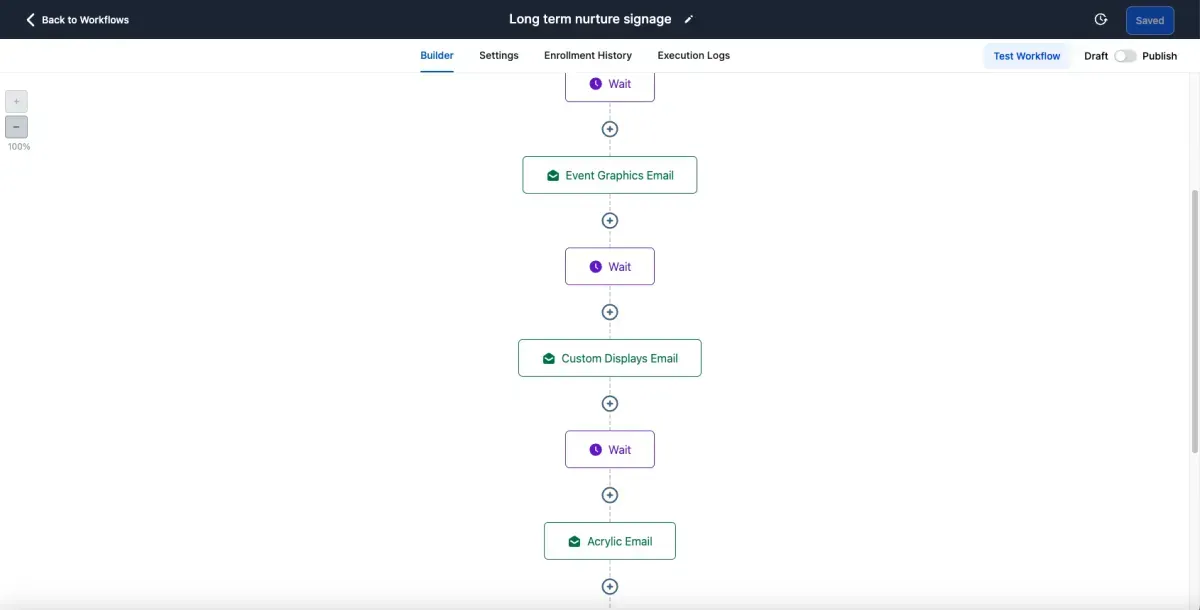
Task: Click envelope icon on Acrylic Email
Action: [575, 542]
